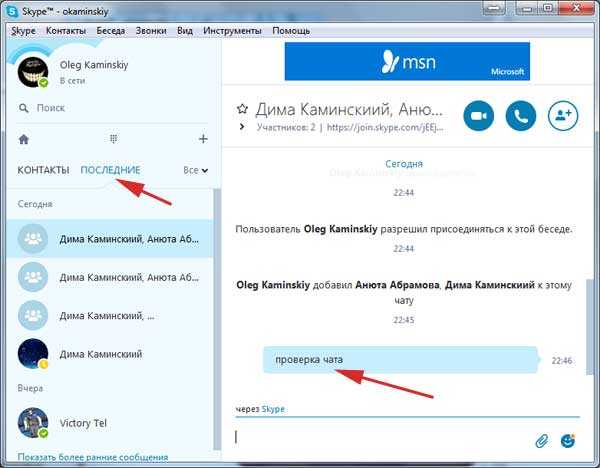This screenshot has height=468, width=600.
Task: Click the В сети status text
Action: tap(72, 81)
